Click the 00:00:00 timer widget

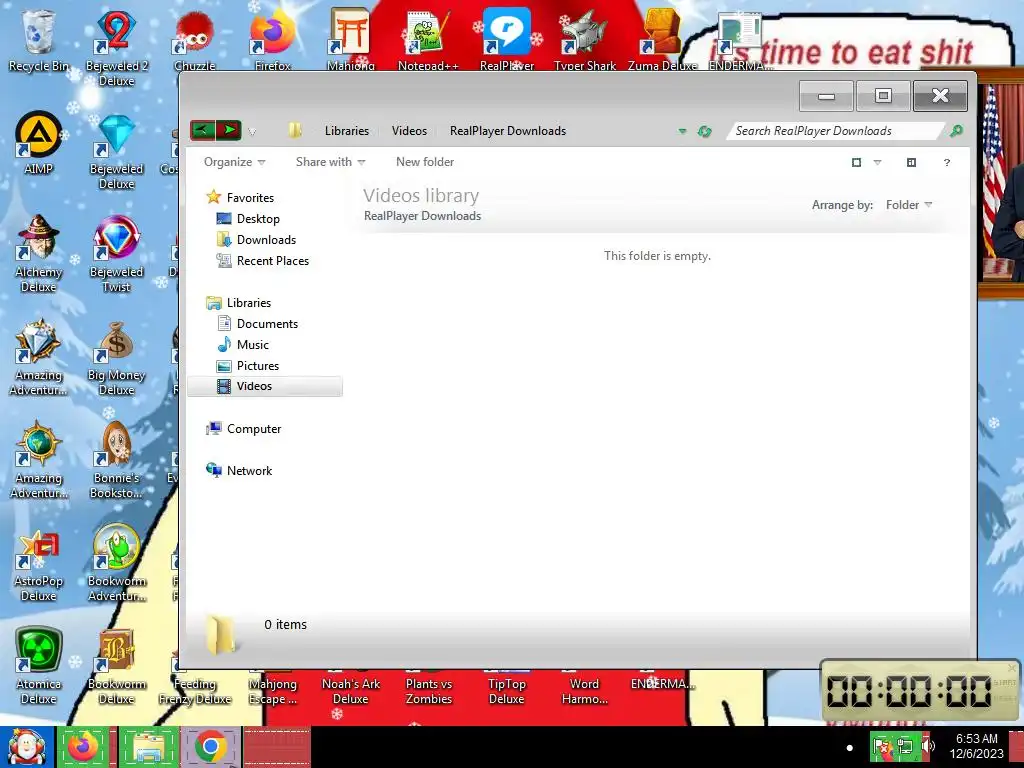[x=920, y=691]
